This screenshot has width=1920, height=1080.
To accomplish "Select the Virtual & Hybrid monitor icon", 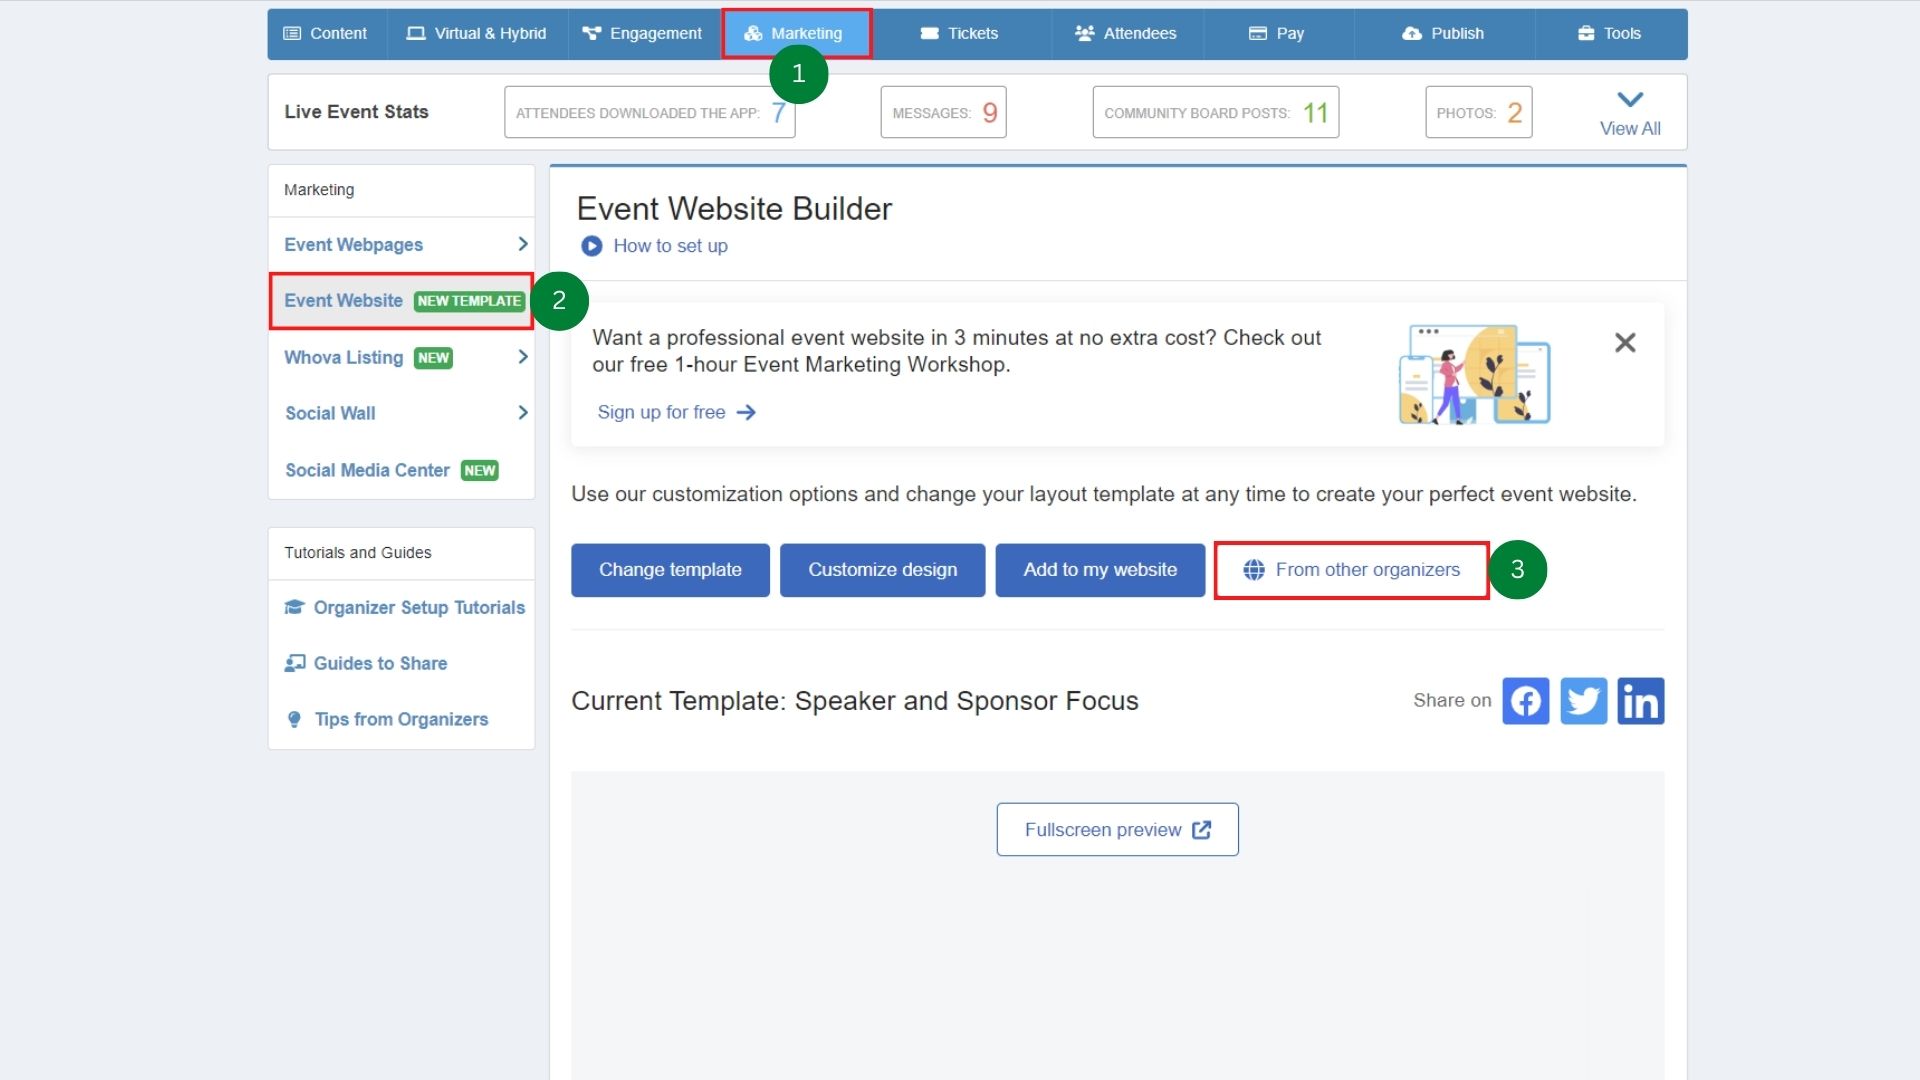I will click(x=413, y=33).
